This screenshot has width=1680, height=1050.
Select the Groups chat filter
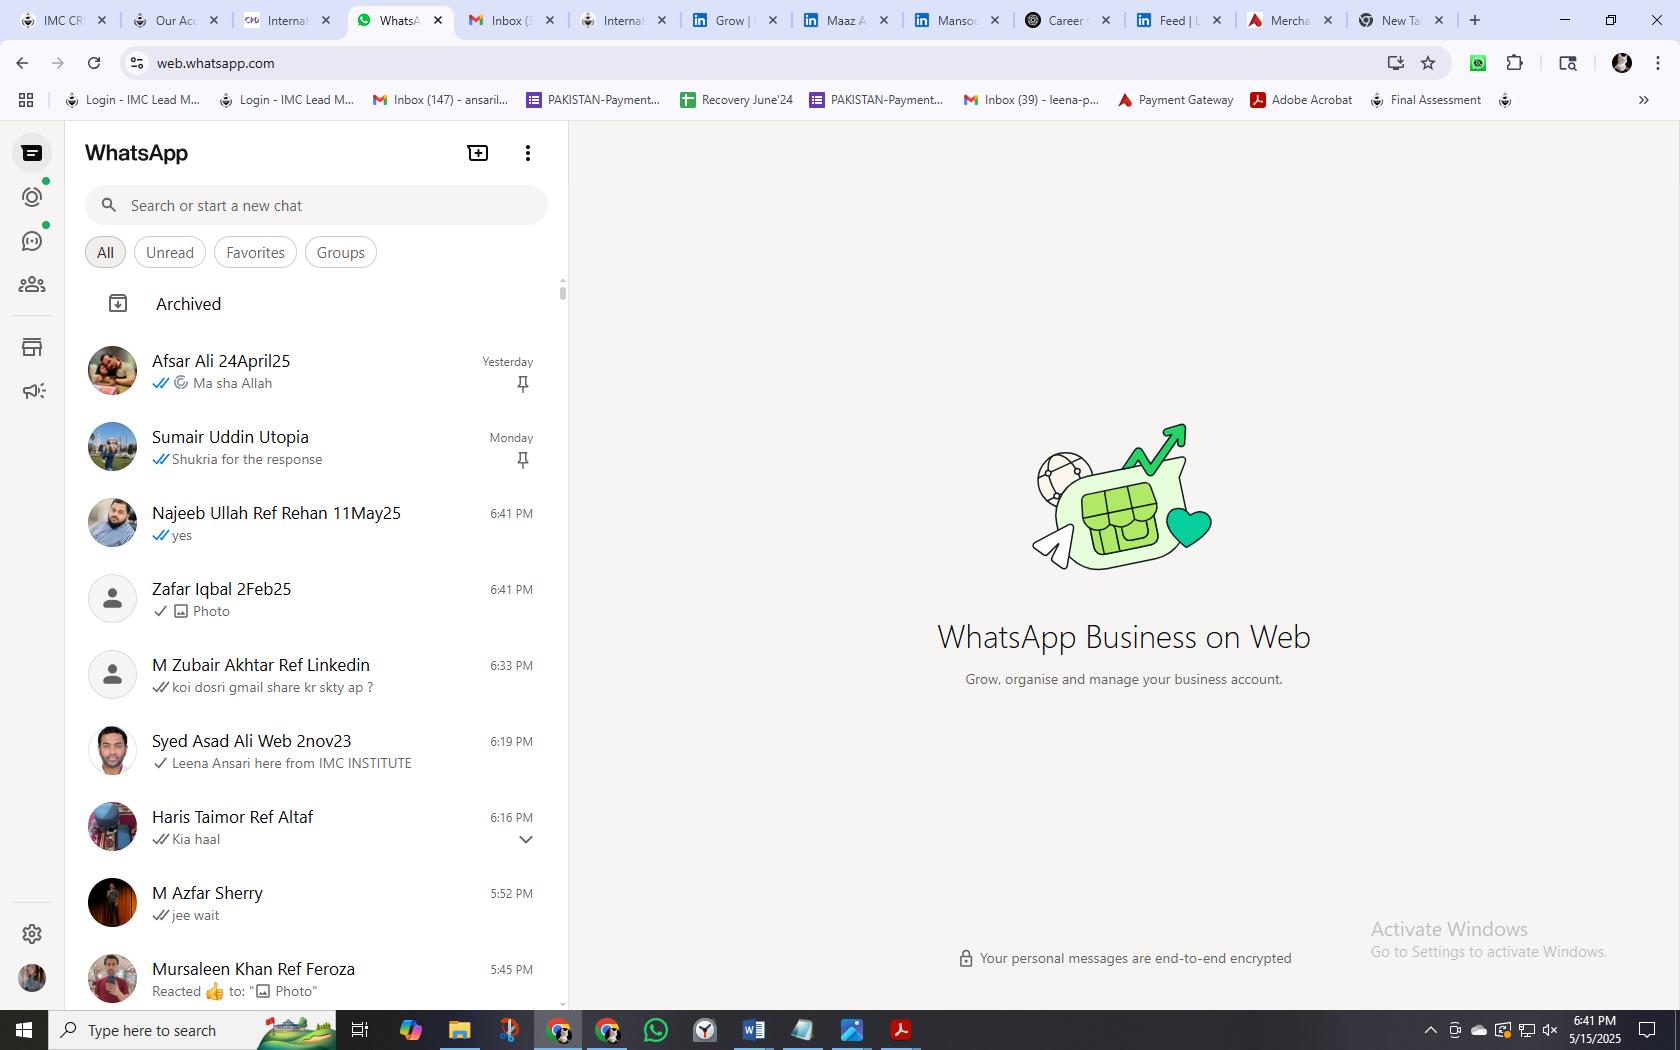[x=341, y=253]
